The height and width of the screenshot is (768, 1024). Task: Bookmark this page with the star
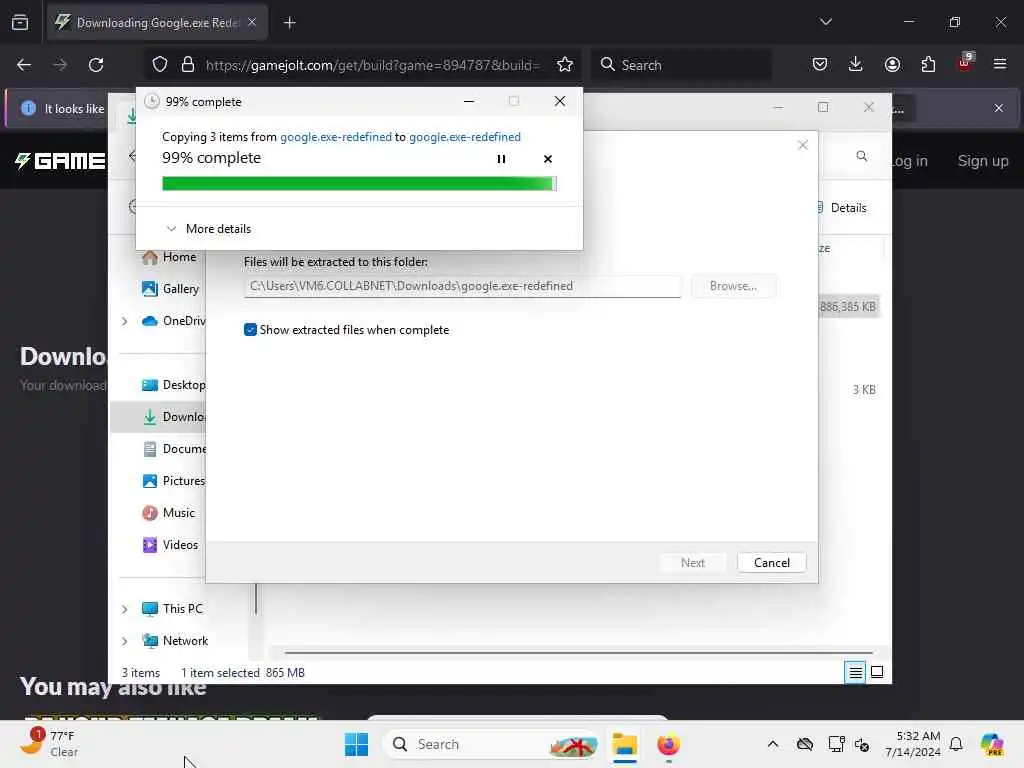pos(565,65)
